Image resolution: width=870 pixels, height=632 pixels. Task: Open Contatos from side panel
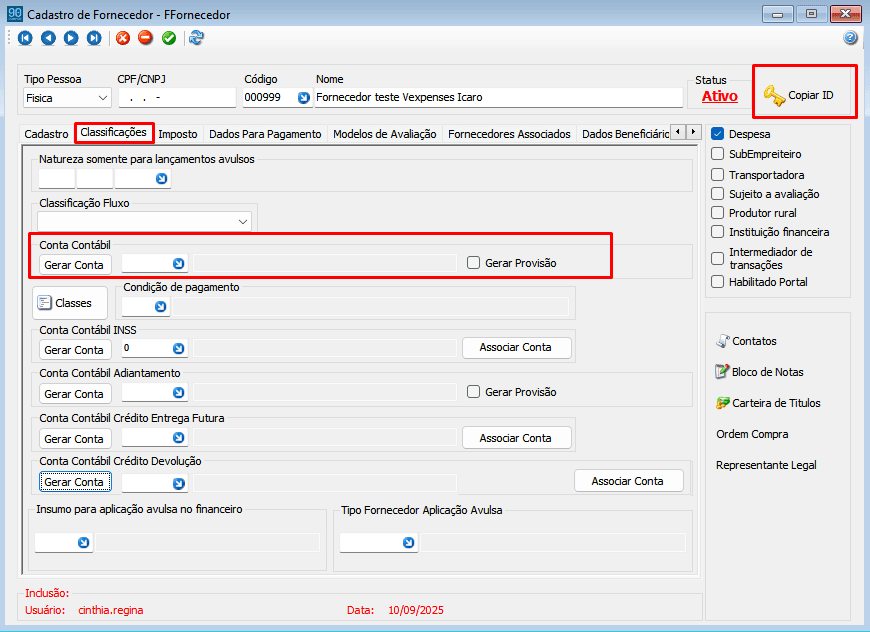pos(746,341)
